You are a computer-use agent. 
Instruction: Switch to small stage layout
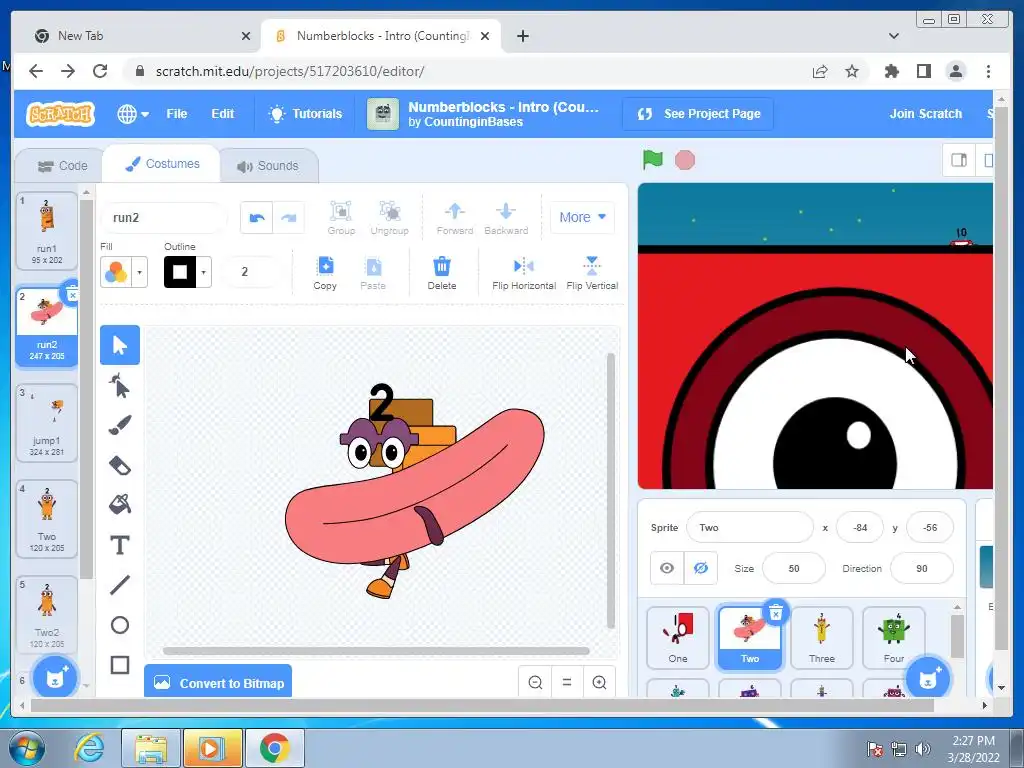tap(959, 160)
